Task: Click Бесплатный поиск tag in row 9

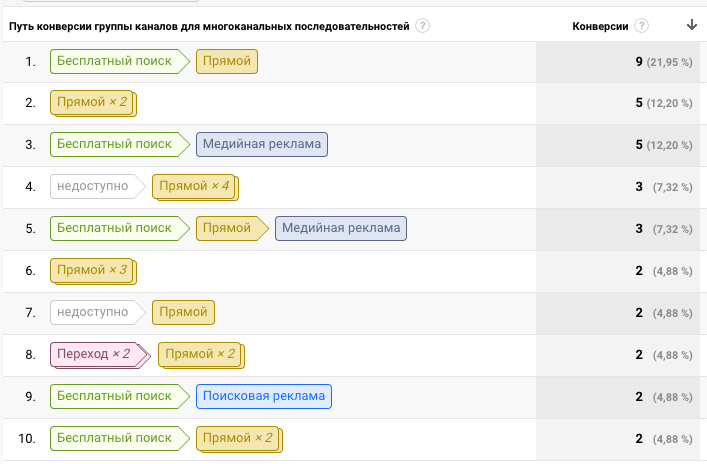Action: click(x=114, y=396)
